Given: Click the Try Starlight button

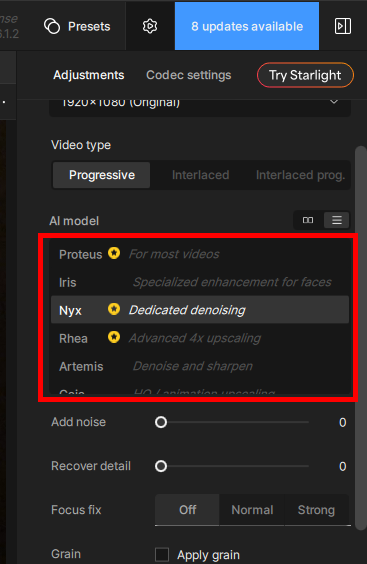Looking at the screenshot, I should pos(305,75).
